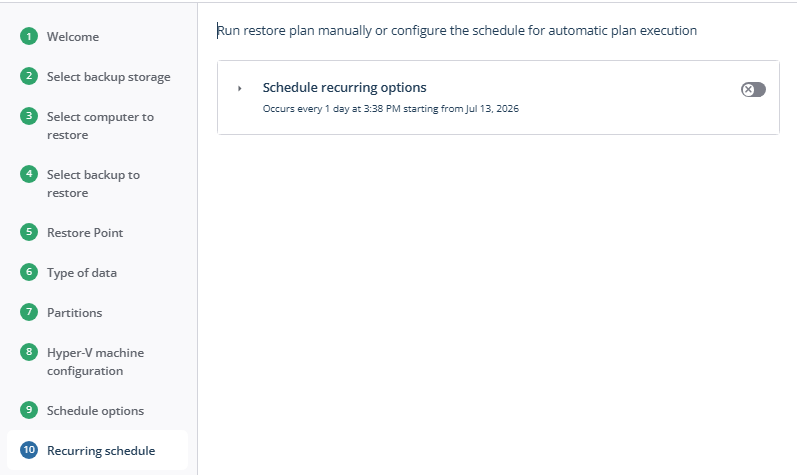Image resolution: width=797 pixels, height=475 pixels.
Task: Expand the Schedule recurring options arrow
Action: click(x=239, y=88)
